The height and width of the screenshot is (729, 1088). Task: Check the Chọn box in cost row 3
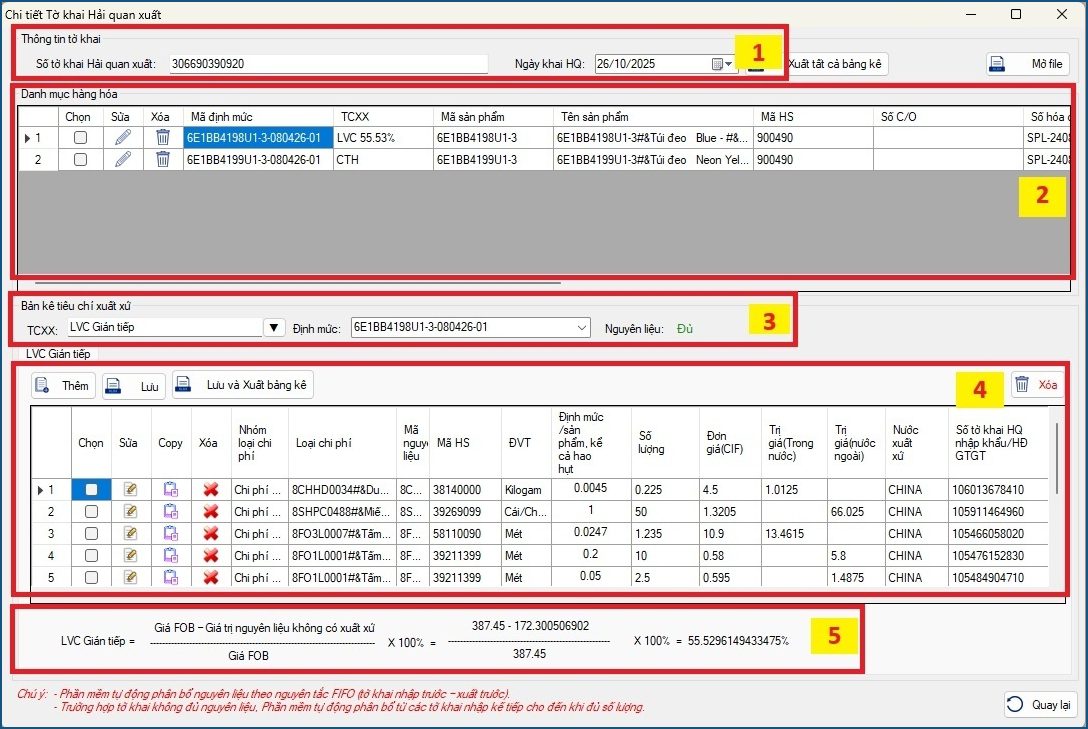[x=92, y=534]
